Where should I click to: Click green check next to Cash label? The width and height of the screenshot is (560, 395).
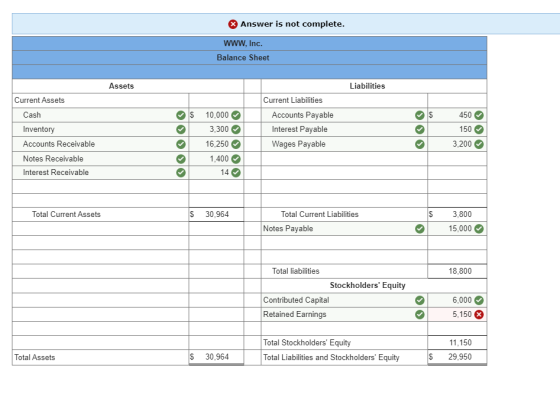(x=181, y=115)
